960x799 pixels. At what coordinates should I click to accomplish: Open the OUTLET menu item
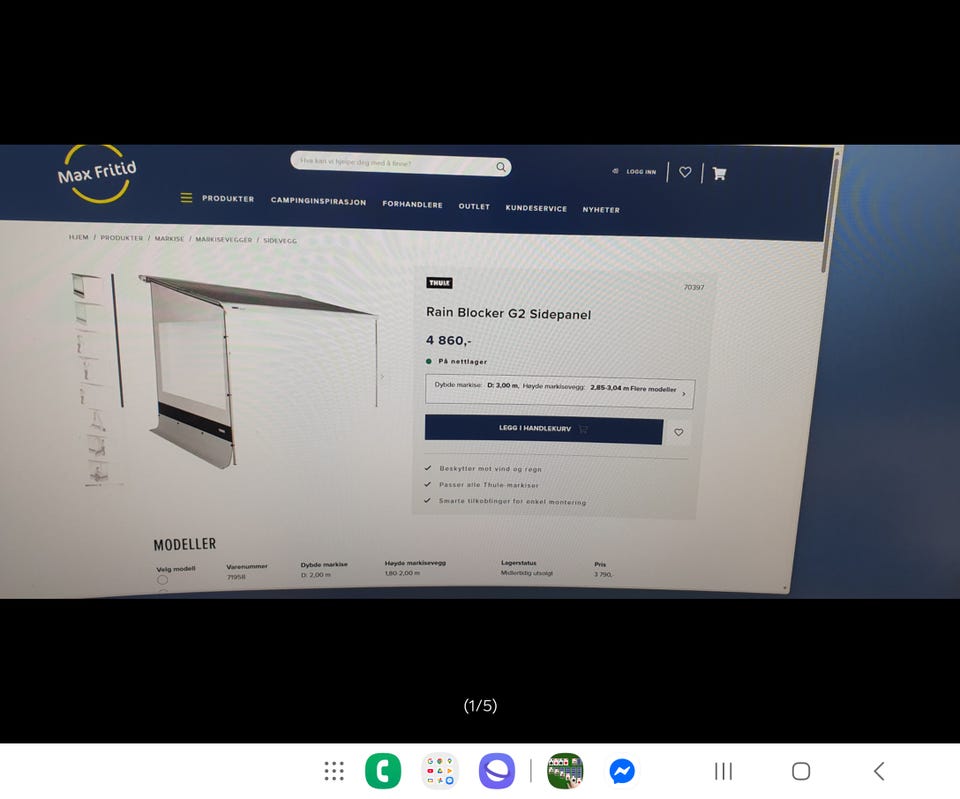click(x=474, y=206)
